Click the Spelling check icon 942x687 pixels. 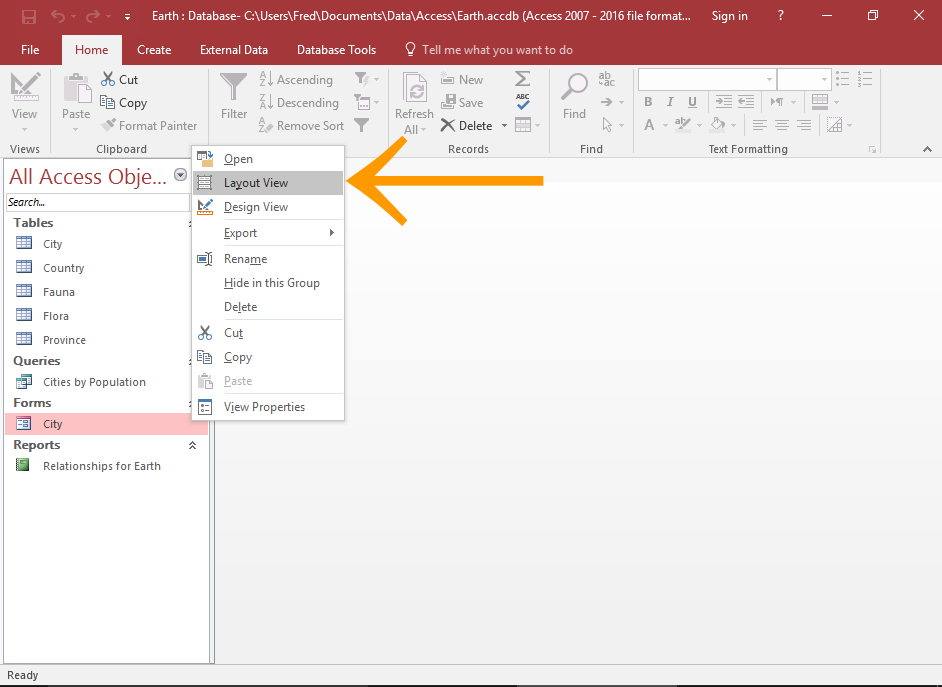tap(522, 102)
